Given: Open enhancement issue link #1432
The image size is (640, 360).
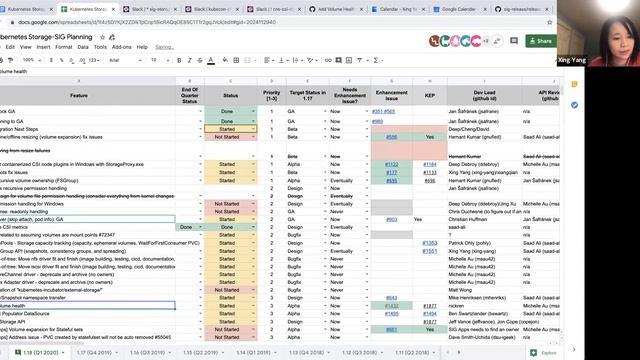Looking at the screenshot, I should point(391,306).
